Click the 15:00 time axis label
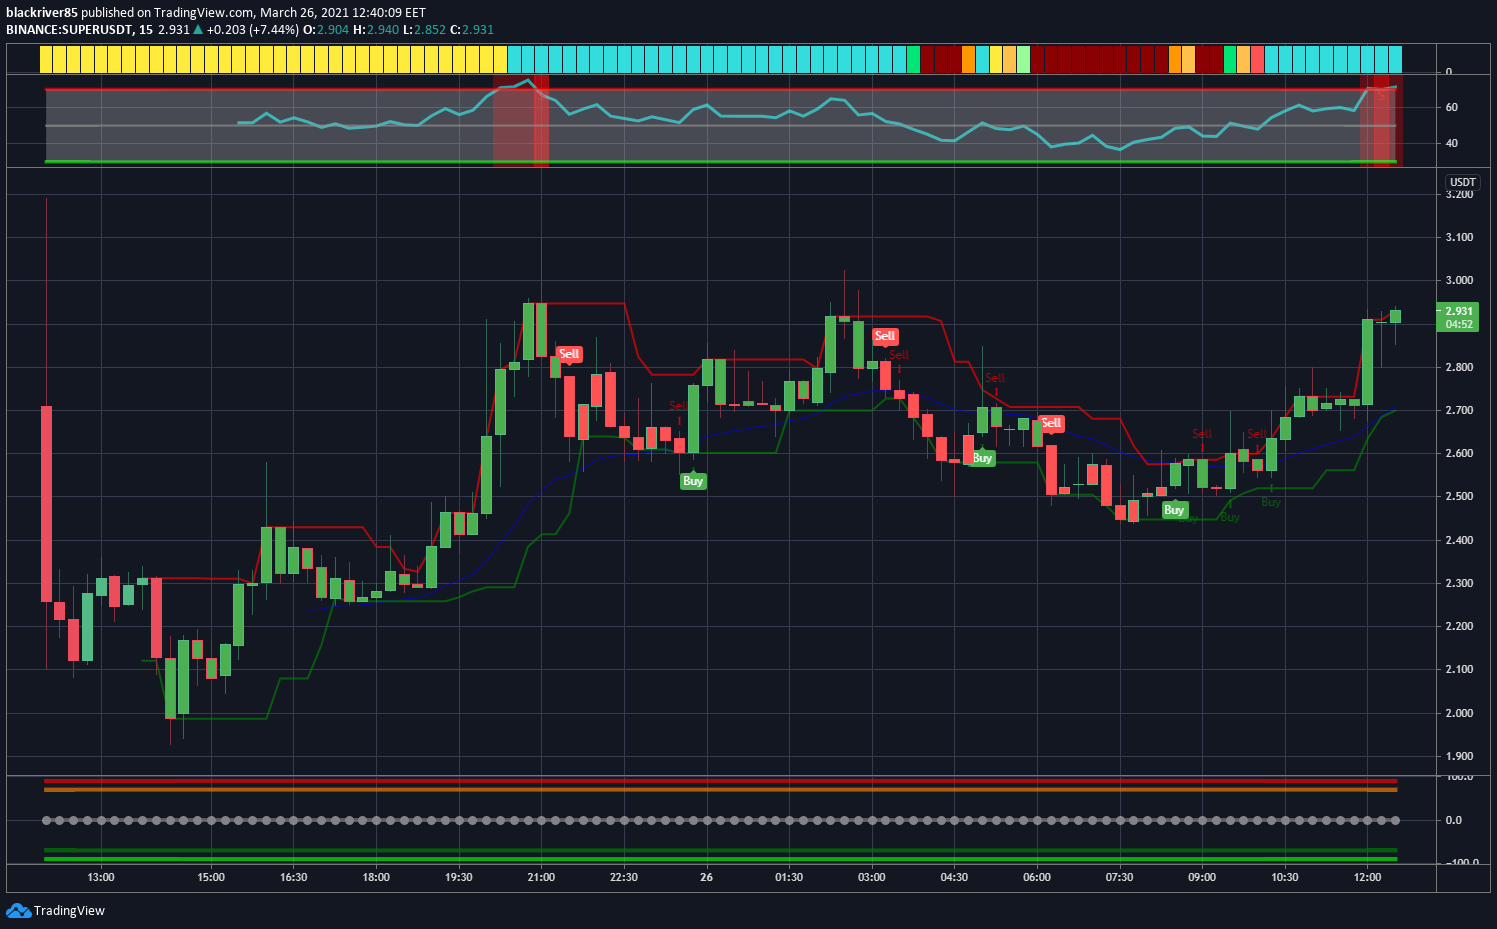This screenshot has height=929, width=1497. pos(211,877)
